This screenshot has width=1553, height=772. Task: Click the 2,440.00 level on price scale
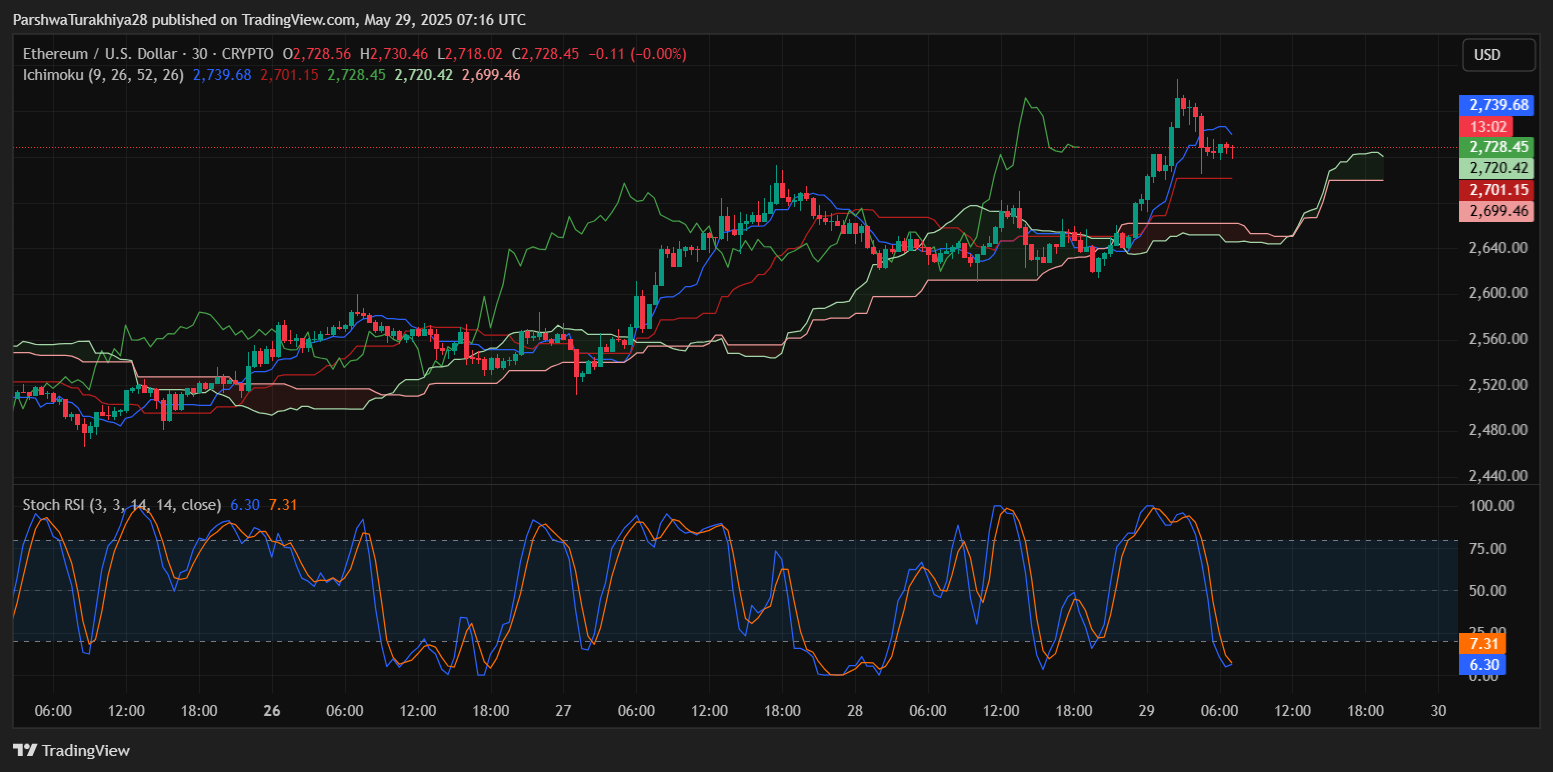(1496, 476)
